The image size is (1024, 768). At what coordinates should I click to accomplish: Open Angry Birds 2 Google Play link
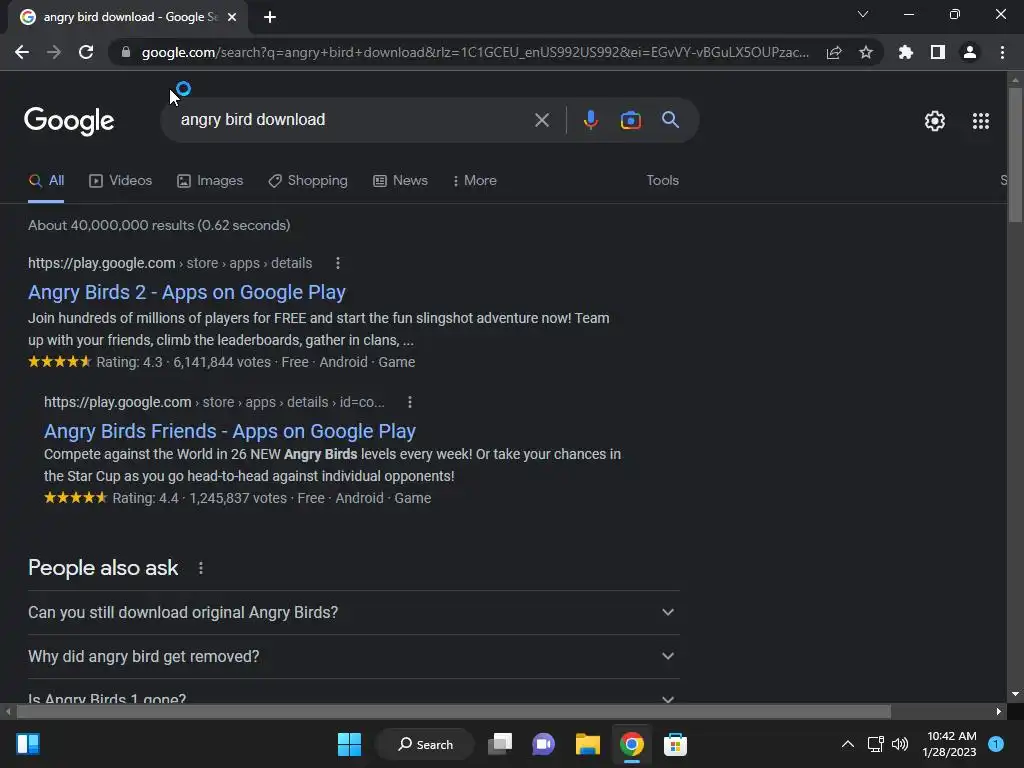187,292
